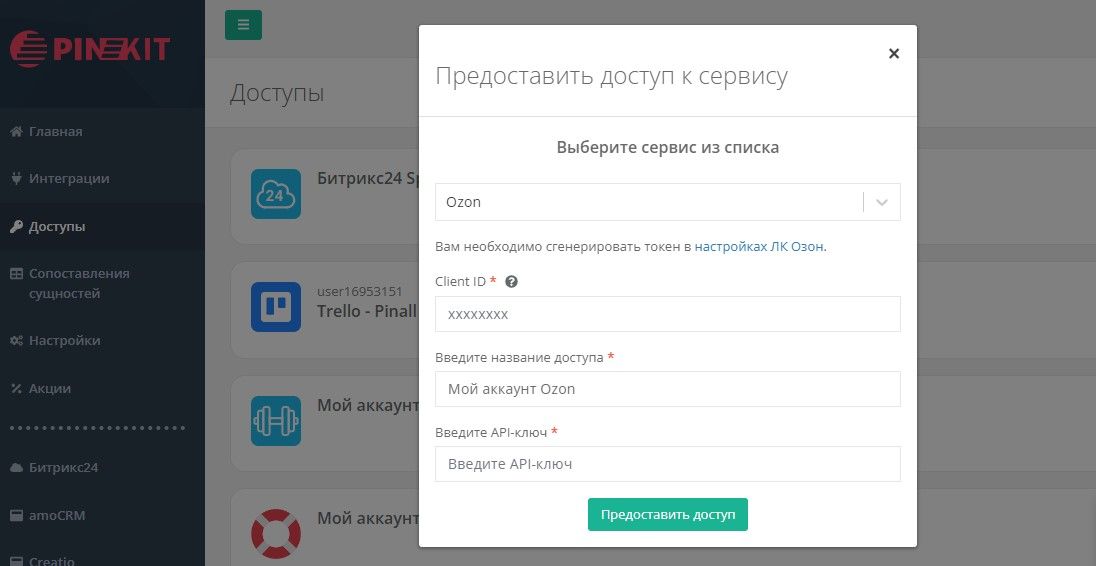This screenshot has width=1096, height=566.
Task: Click the Trello service icon
Action: tap(275, 308)
